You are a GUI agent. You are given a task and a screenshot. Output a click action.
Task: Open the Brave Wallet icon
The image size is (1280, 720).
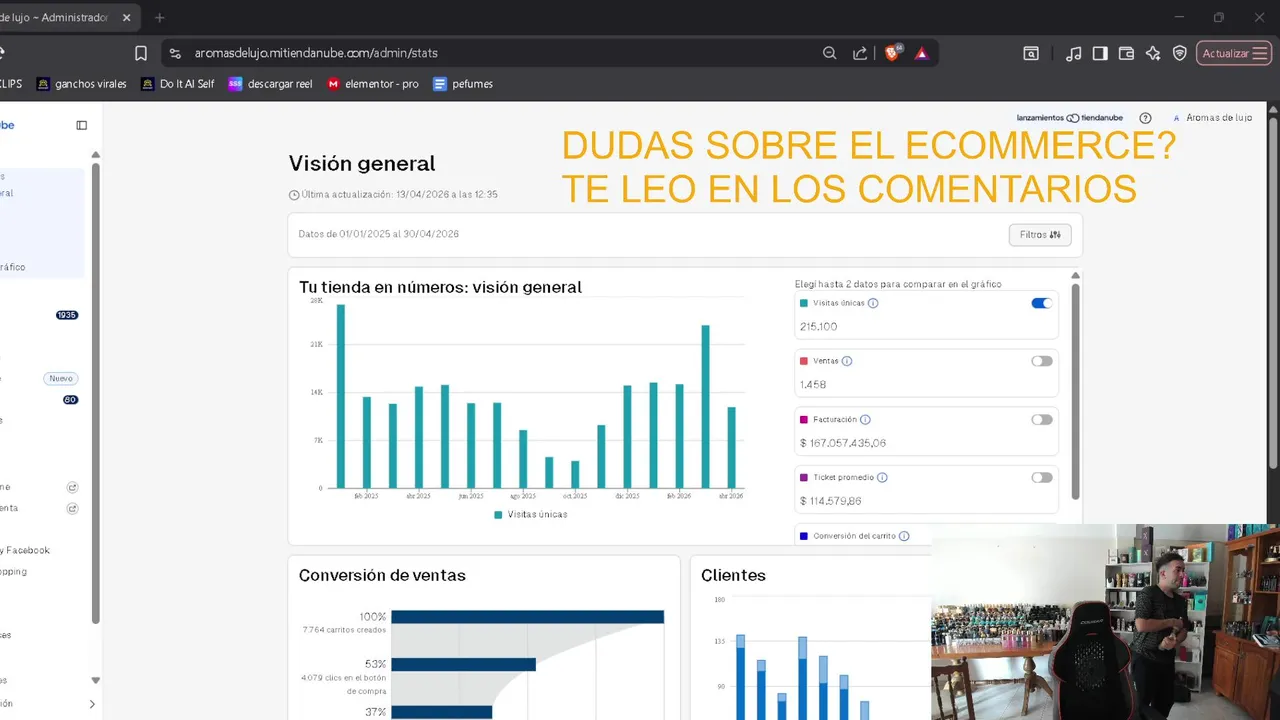pos(1126,53)
